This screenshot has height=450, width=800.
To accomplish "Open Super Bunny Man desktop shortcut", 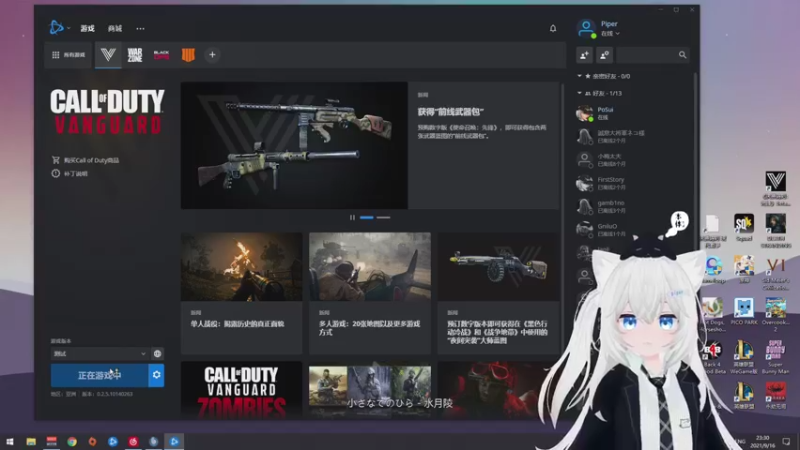I will point(776,357).
